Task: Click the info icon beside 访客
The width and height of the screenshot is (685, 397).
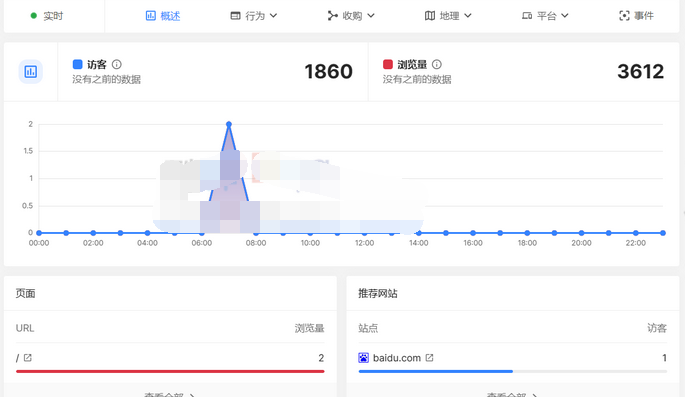Action: pos(117,65)
